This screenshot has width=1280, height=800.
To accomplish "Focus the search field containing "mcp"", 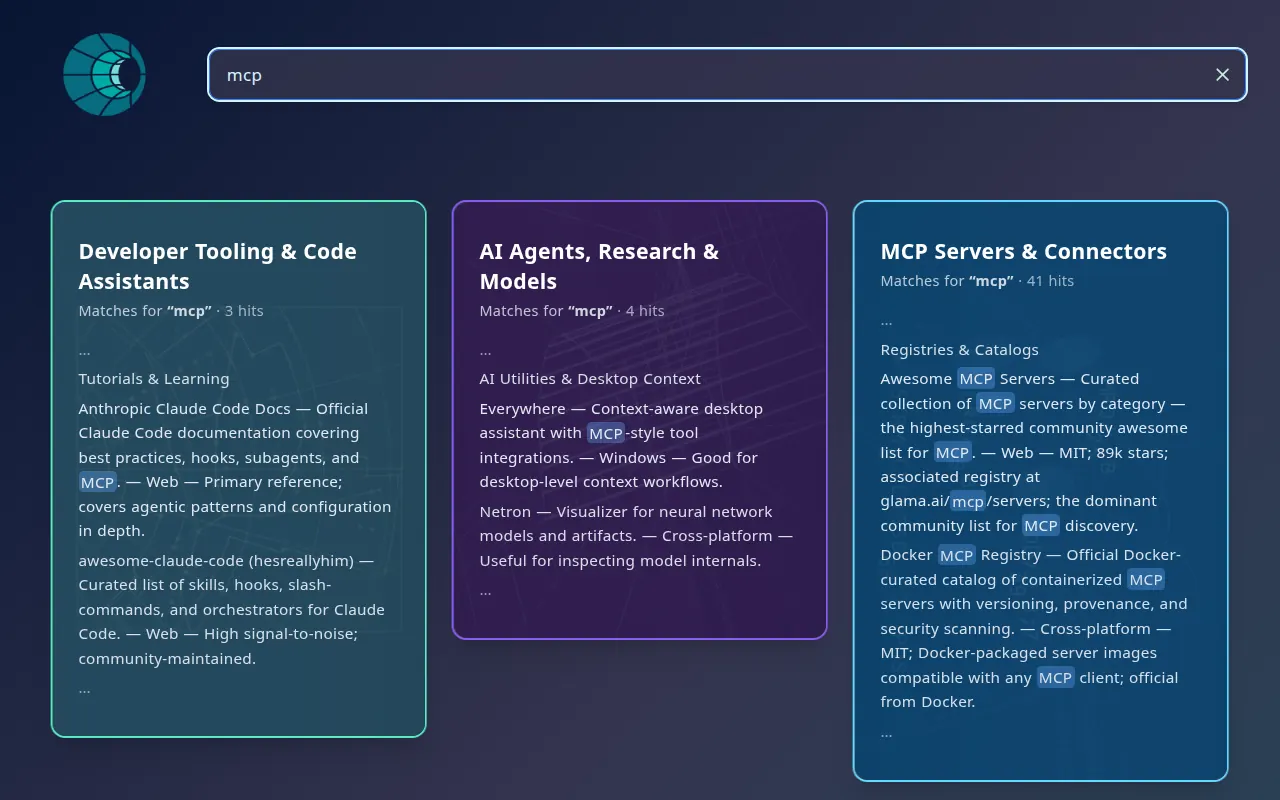I will pos(727,75).
